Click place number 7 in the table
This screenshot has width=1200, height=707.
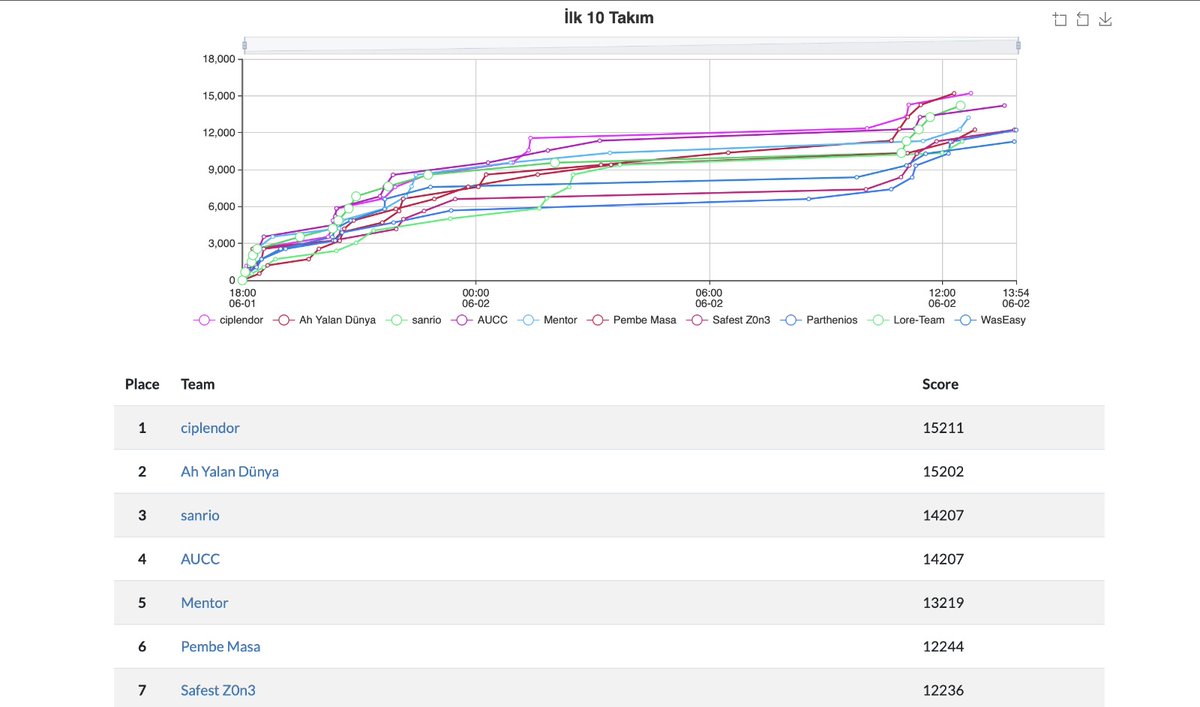(x=142, y=690)
